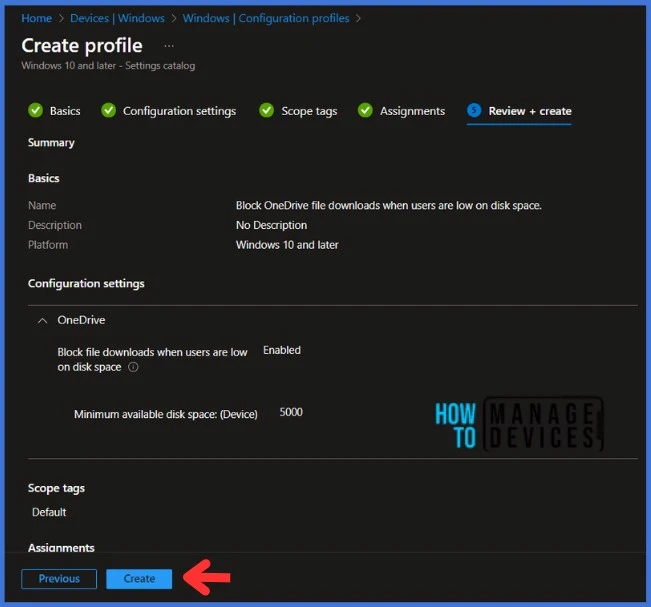Open the ellipsis menu beside Create profile
Screen dimensions: 651x607
[169, 46]
